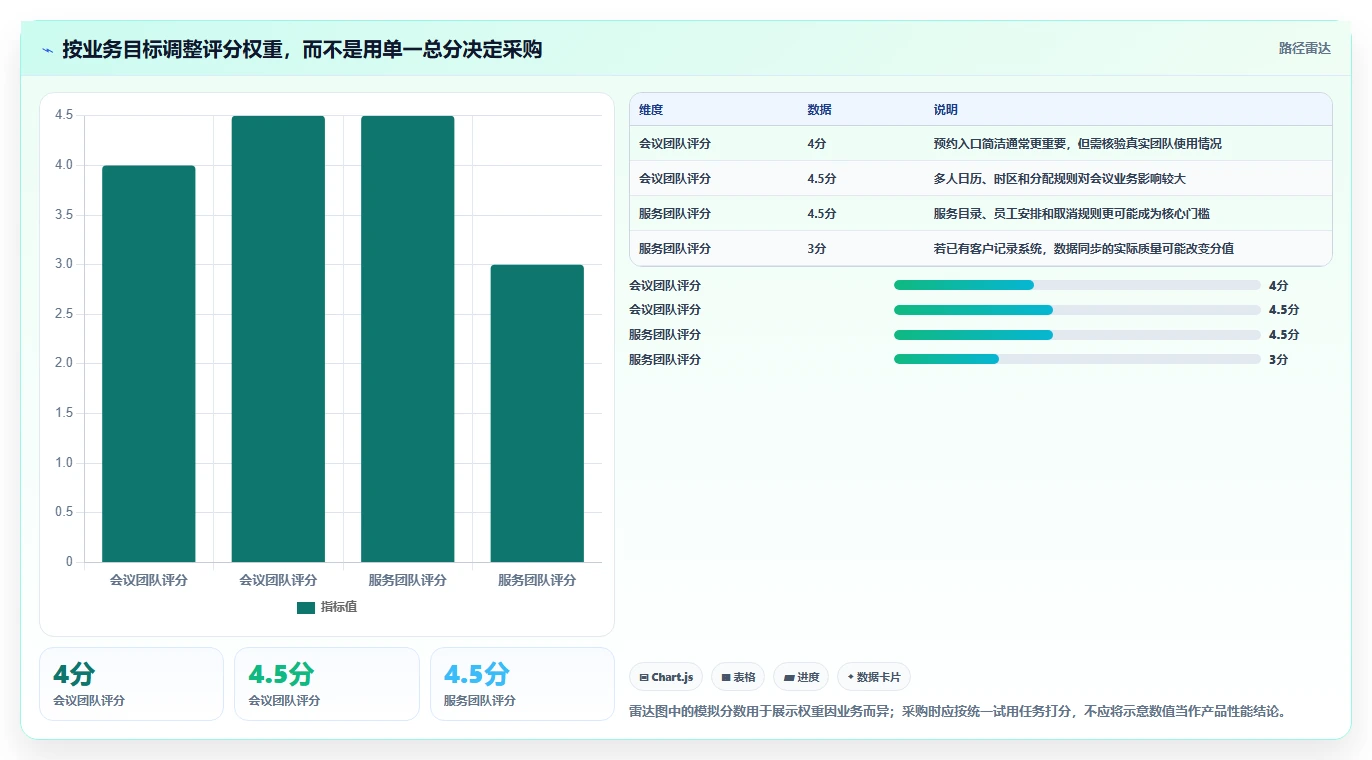Select the Chart.js tag chip

[x=666, y=677]
